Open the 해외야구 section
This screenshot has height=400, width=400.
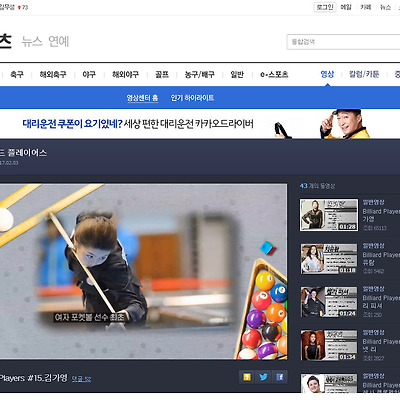125,74
